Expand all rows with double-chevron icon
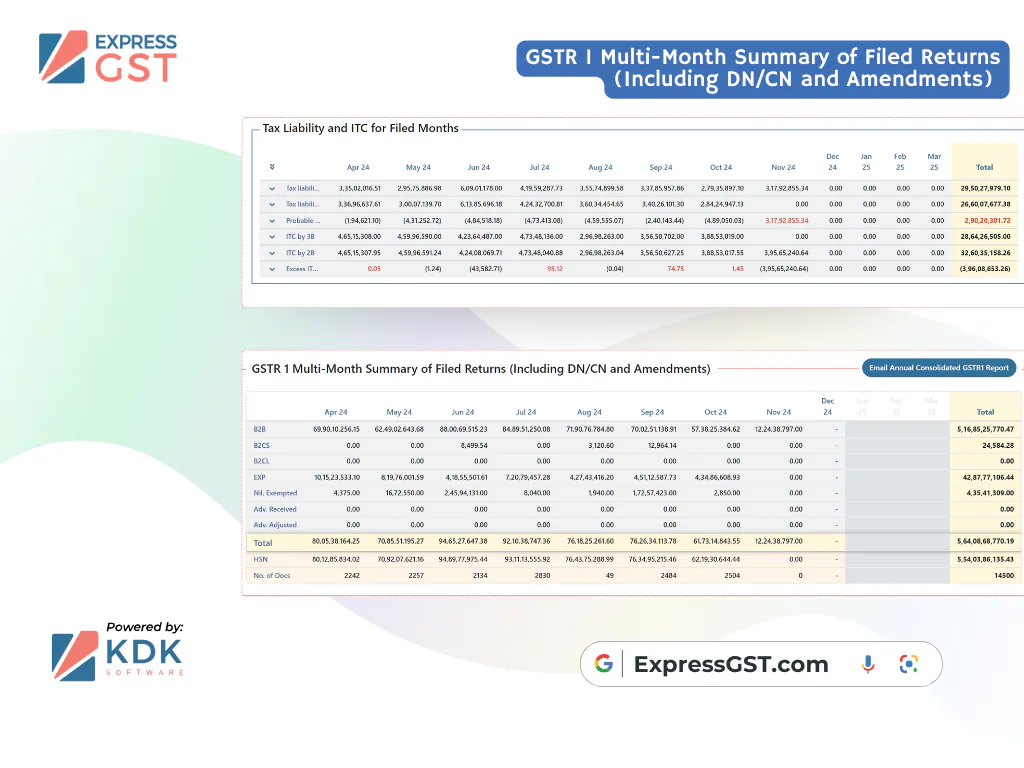The image size is (1024, 768). [x=272, y=167]
